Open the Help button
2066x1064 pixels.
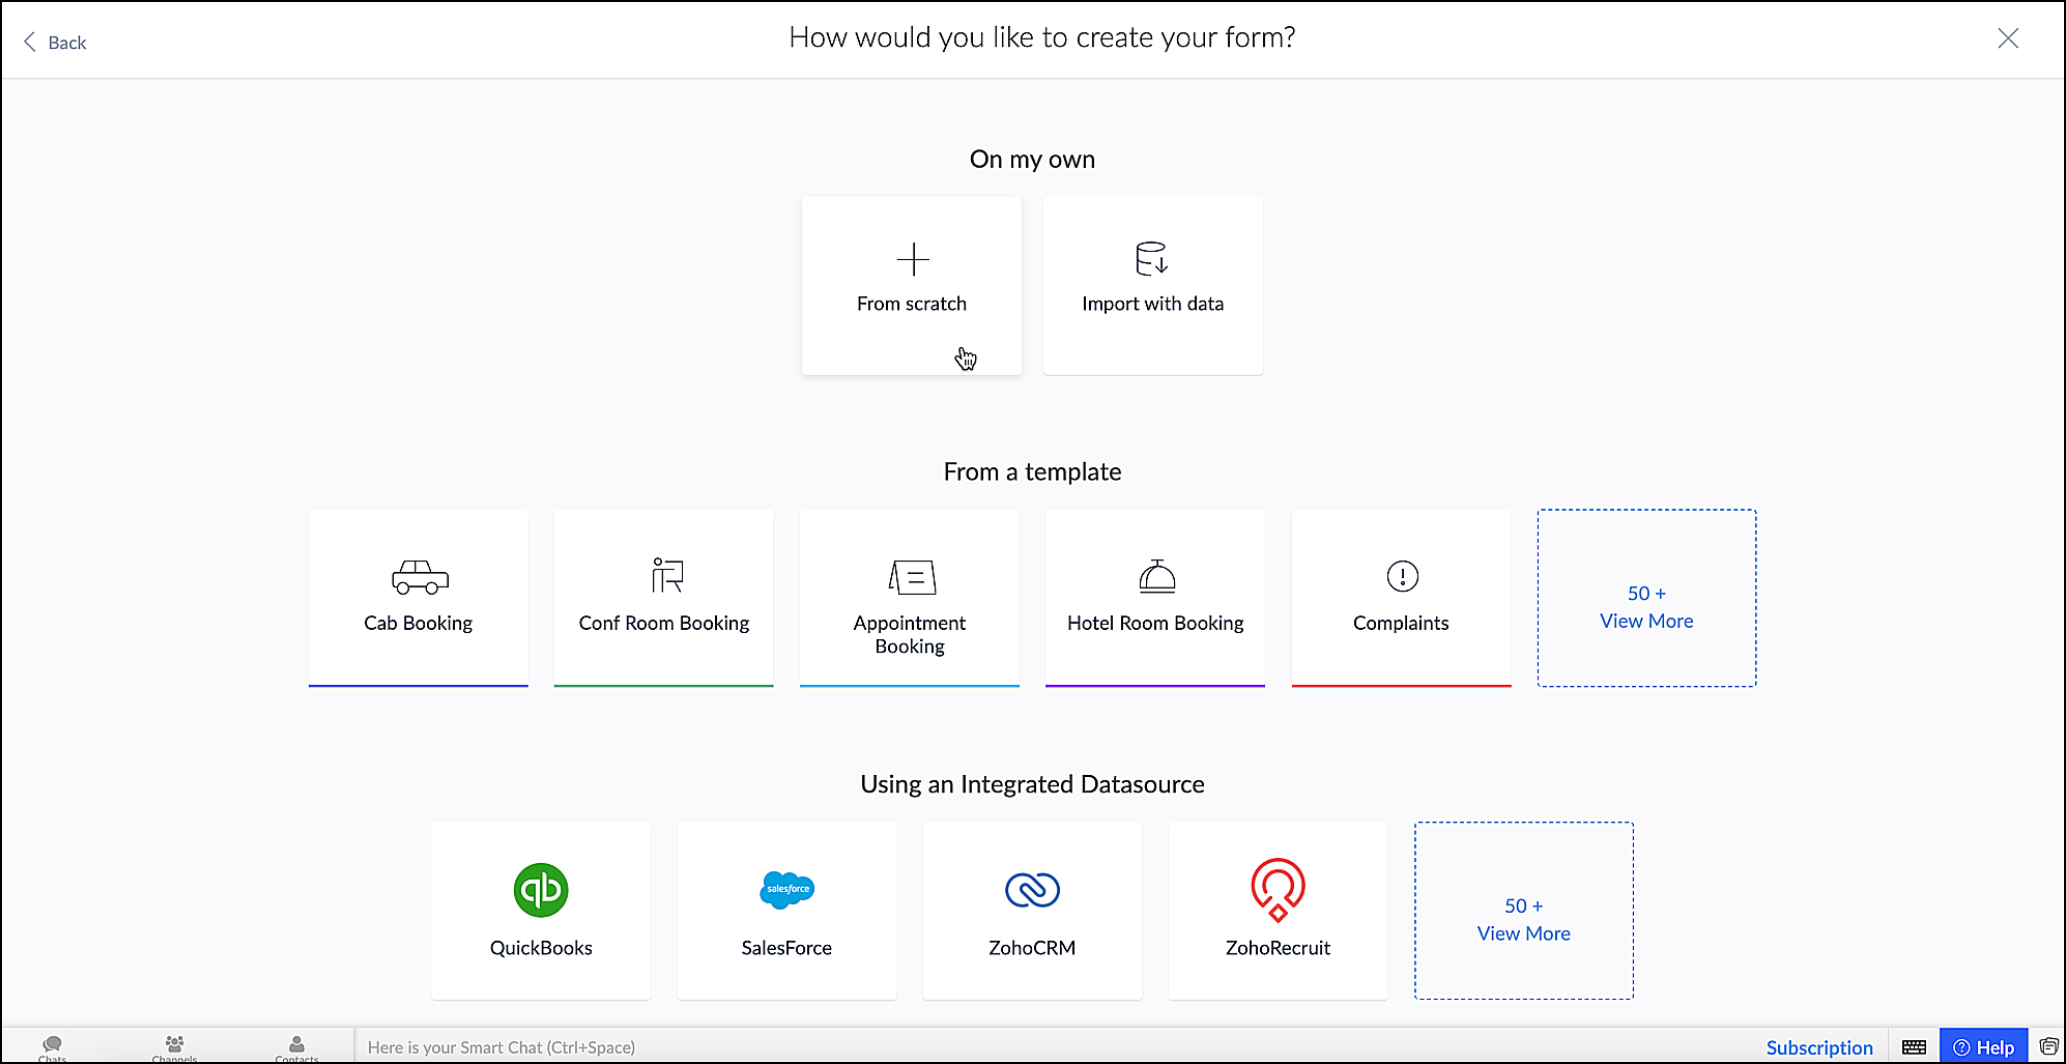pyautogui.click(x=1984, y=1047)
